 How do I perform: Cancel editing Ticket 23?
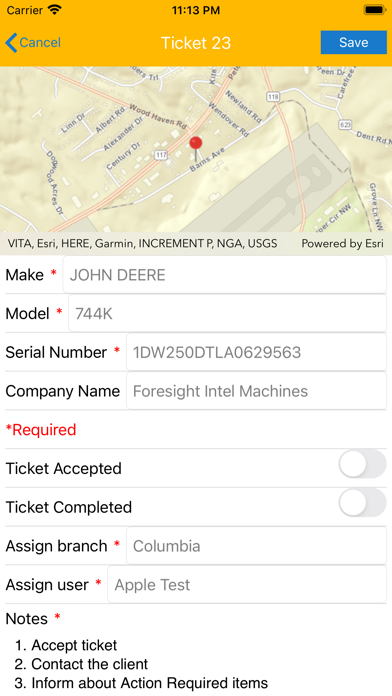click(33, 43)
